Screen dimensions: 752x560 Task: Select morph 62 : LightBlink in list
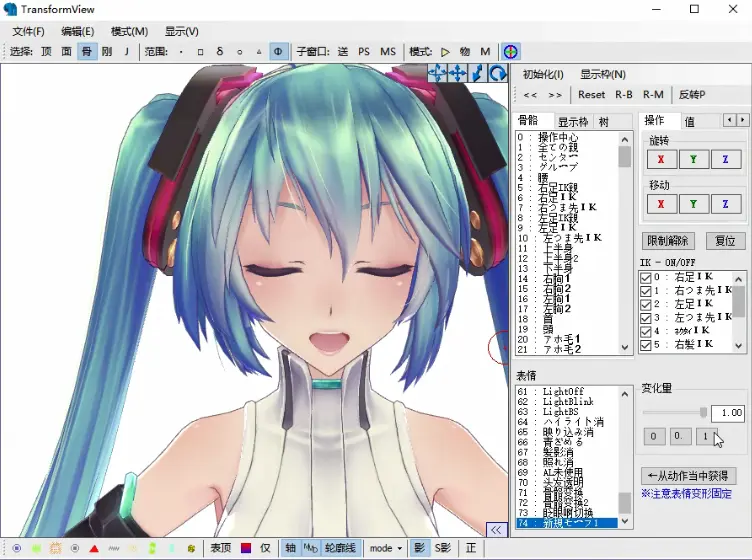[566, 402]
